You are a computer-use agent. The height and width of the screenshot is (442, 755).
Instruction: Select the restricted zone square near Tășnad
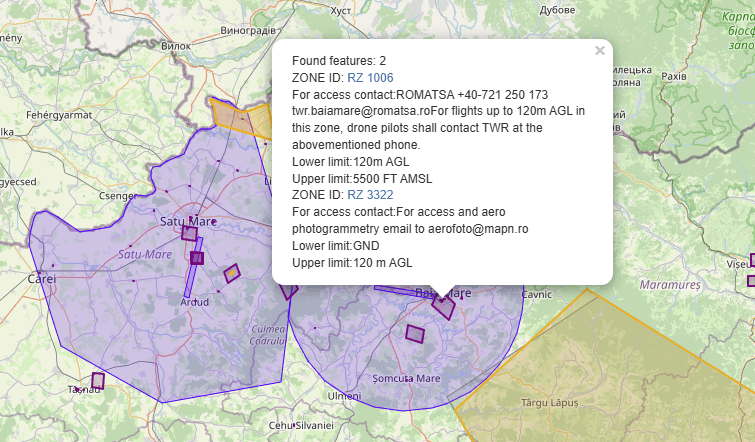(x=98, y=381)
